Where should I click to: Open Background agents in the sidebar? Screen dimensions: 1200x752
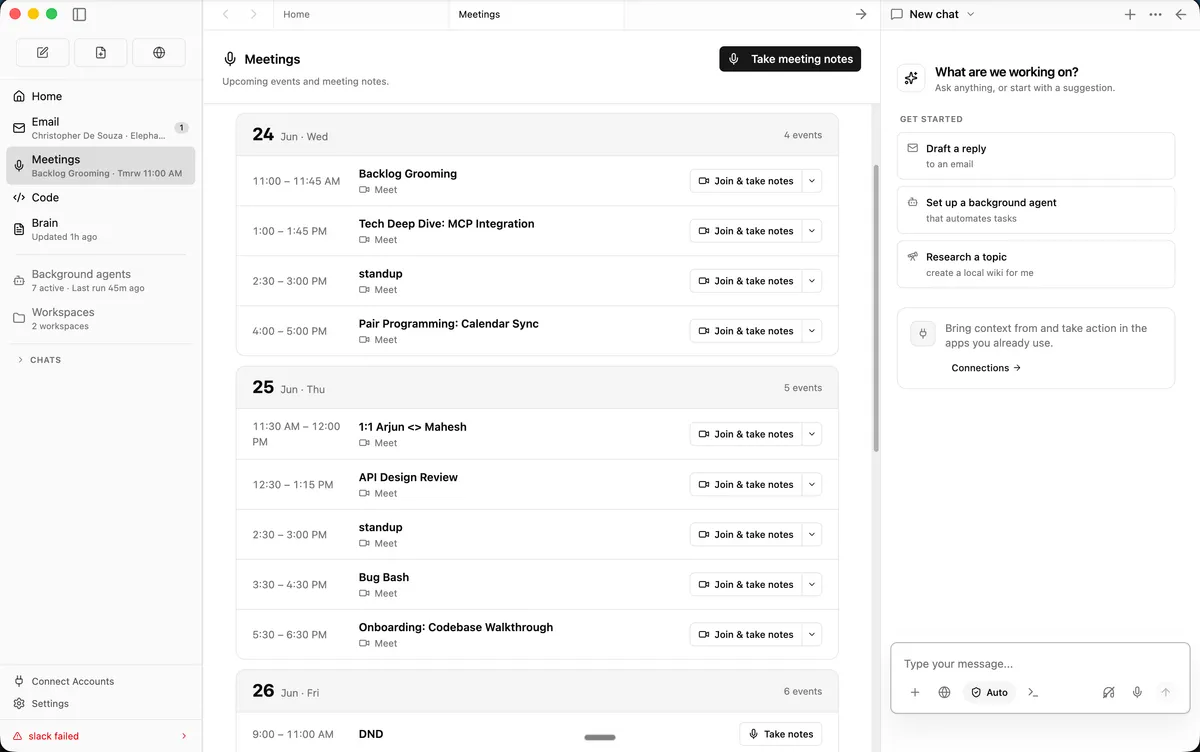(x=101, y=280)
